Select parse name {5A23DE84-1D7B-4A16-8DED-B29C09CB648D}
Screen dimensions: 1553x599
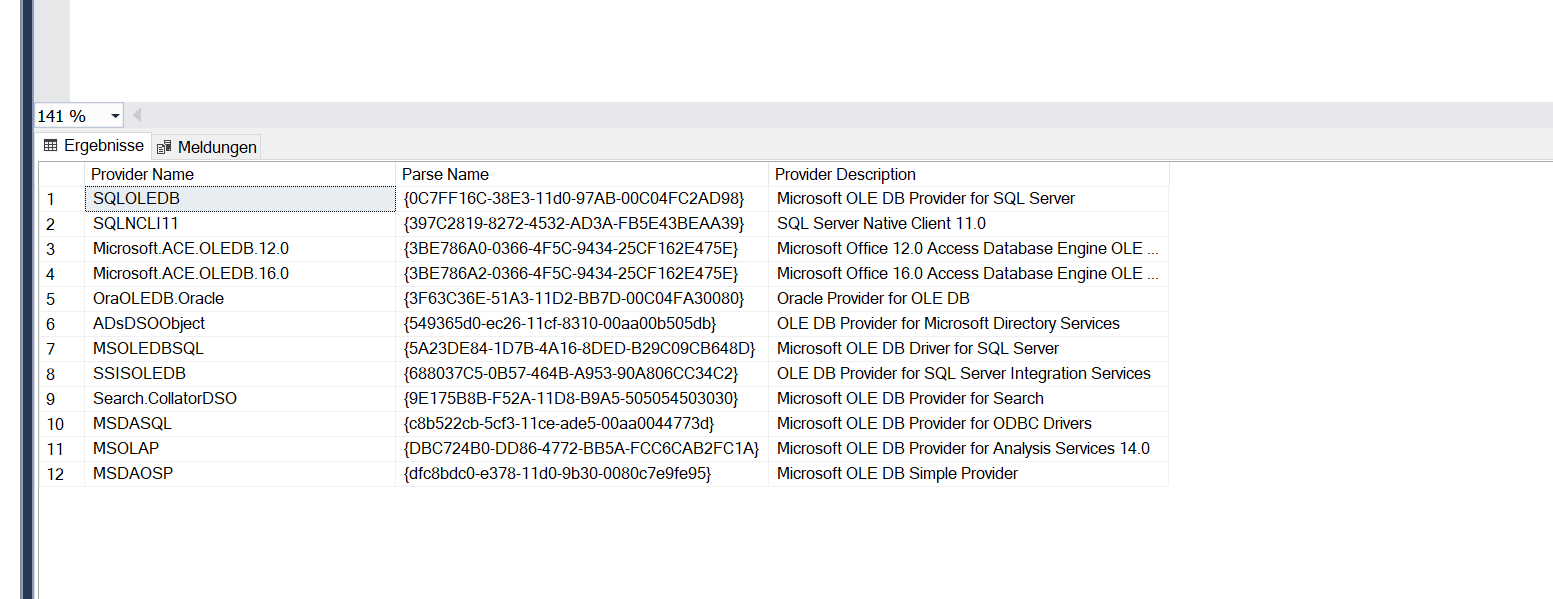tap(582, 349)
